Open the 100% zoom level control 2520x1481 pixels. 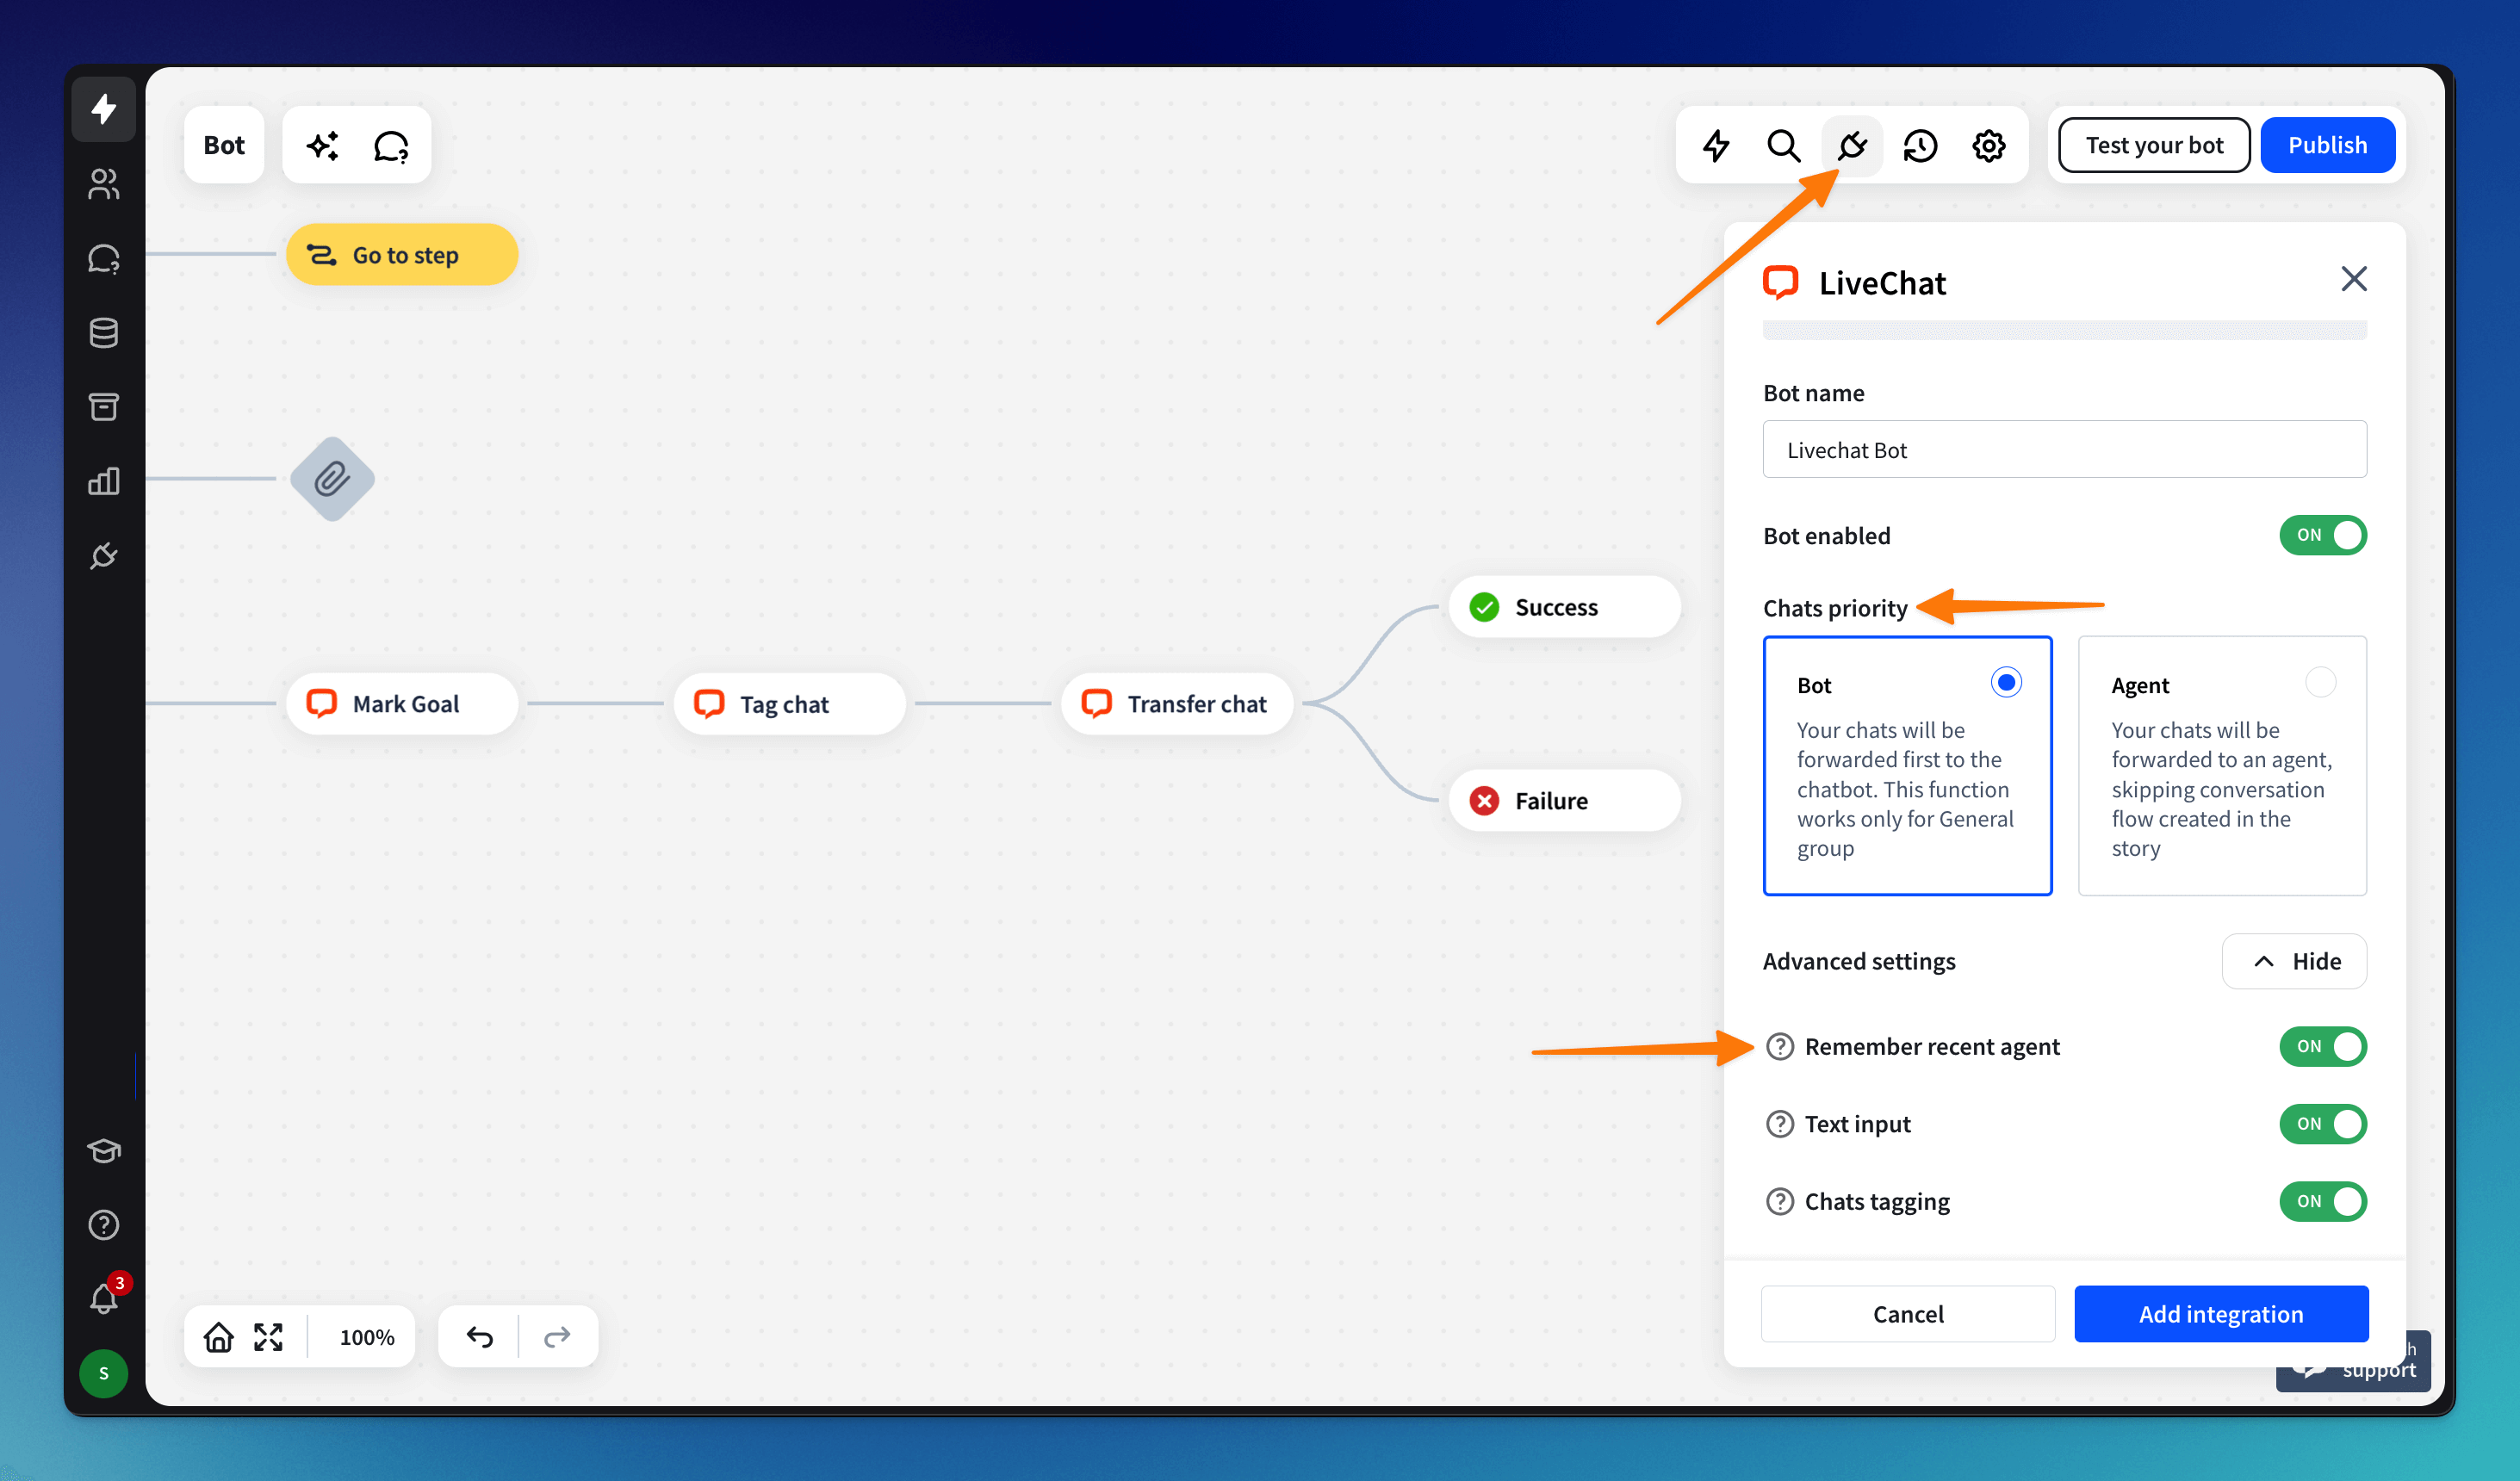[366, 1337]
